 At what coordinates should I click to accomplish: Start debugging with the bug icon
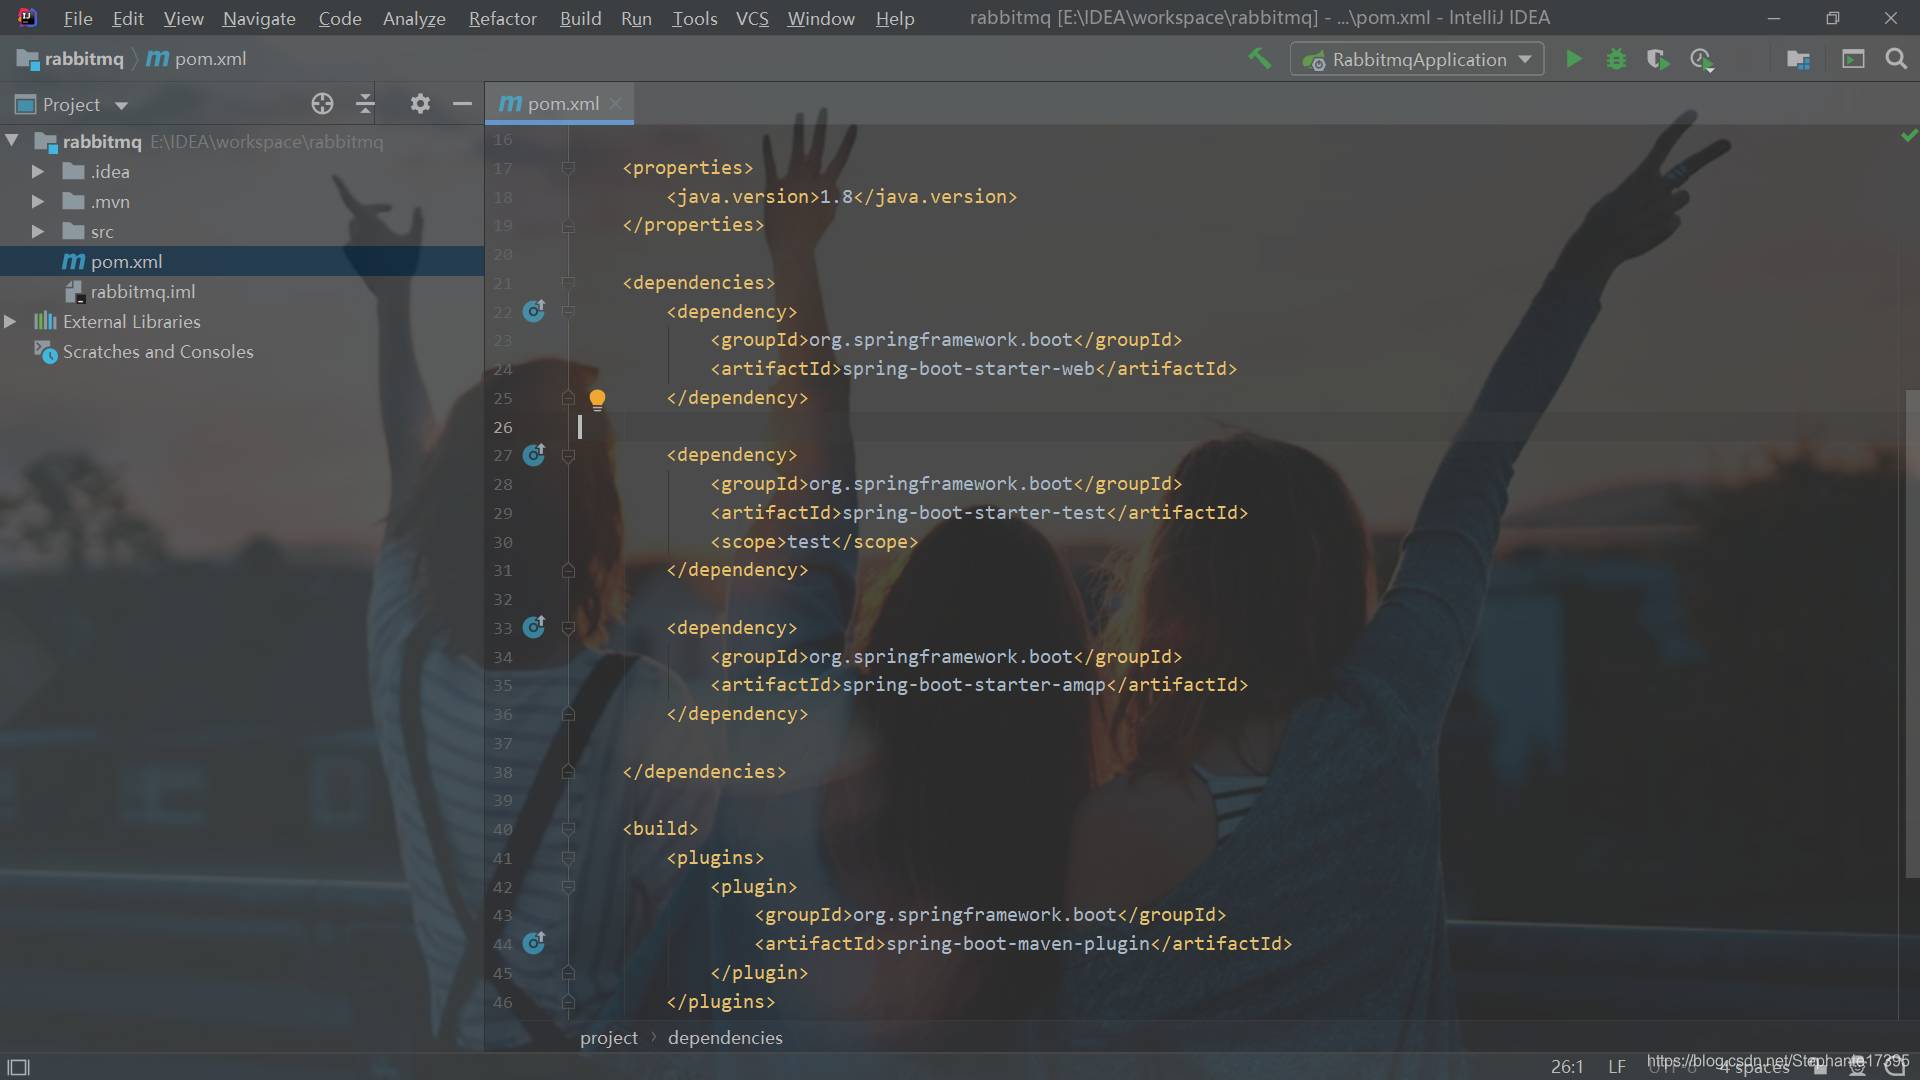click(x=1616, y=59)
